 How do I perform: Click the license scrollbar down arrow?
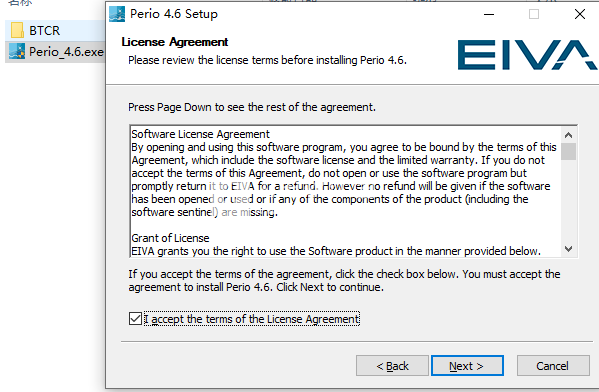coord(568,249)
